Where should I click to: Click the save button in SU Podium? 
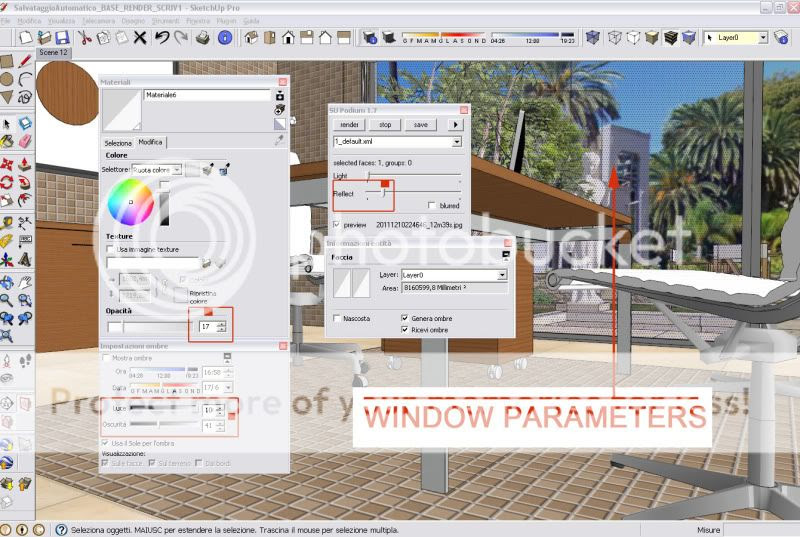click(x=421, y=125)
